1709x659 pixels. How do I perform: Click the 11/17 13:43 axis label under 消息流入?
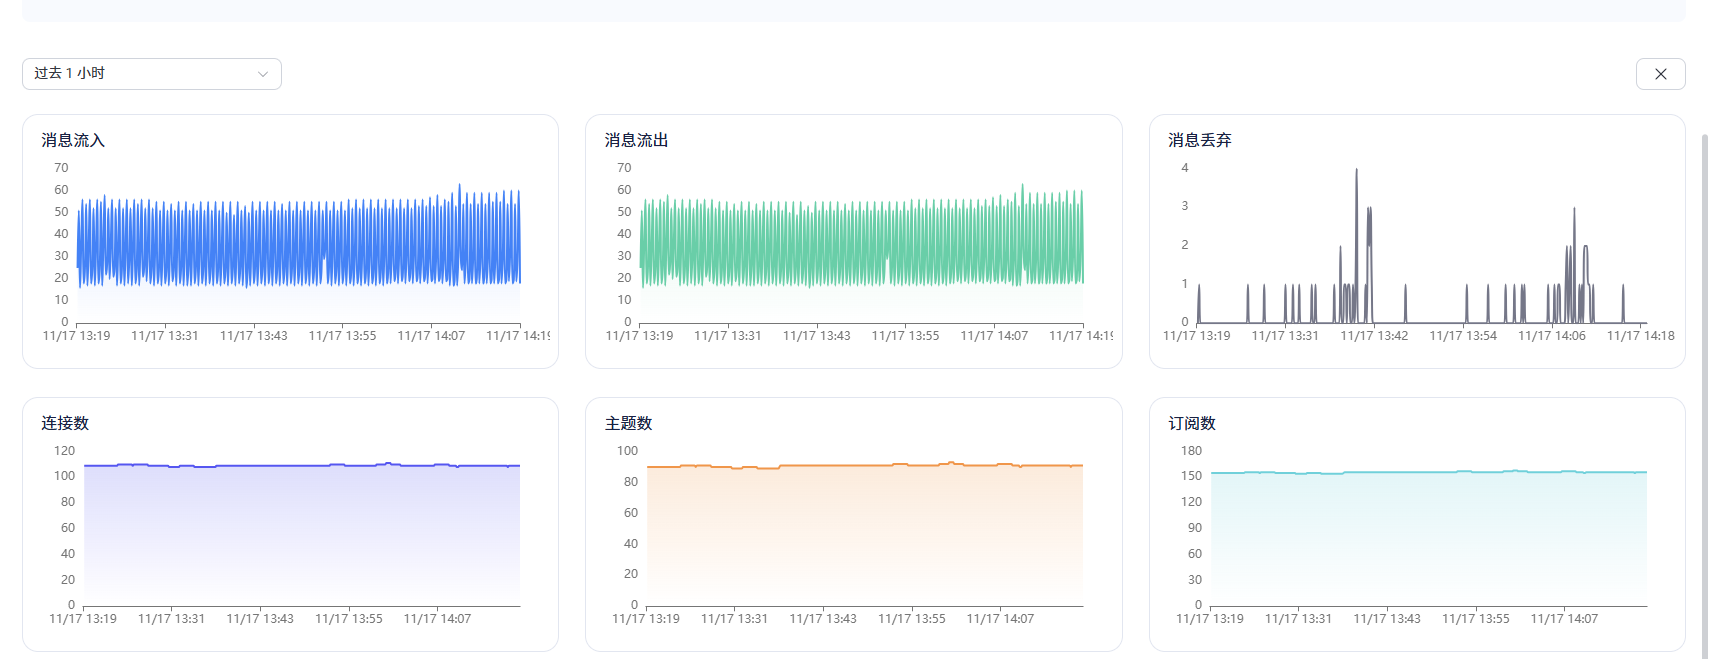[254, 336]
